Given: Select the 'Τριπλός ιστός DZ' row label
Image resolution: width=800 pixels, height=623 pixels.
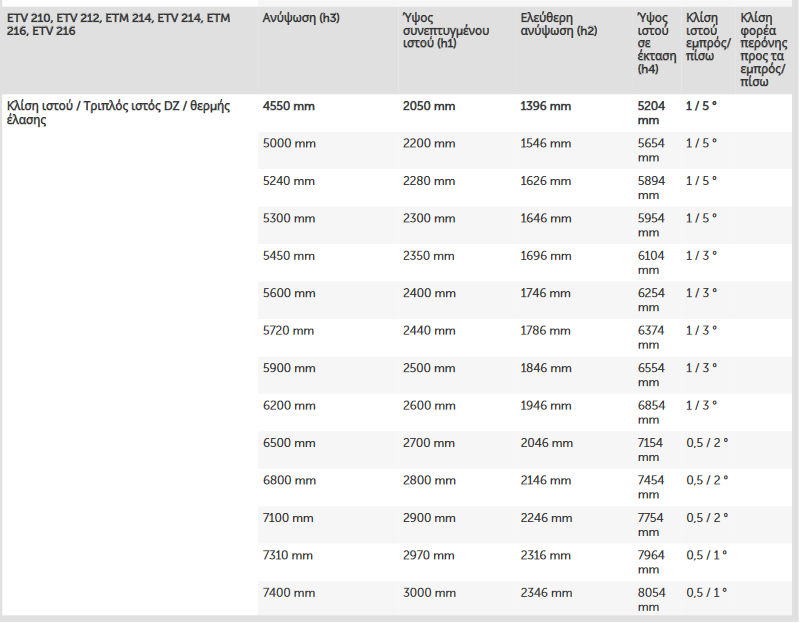Looking at the screenshot, I should (x=118, y=113).
